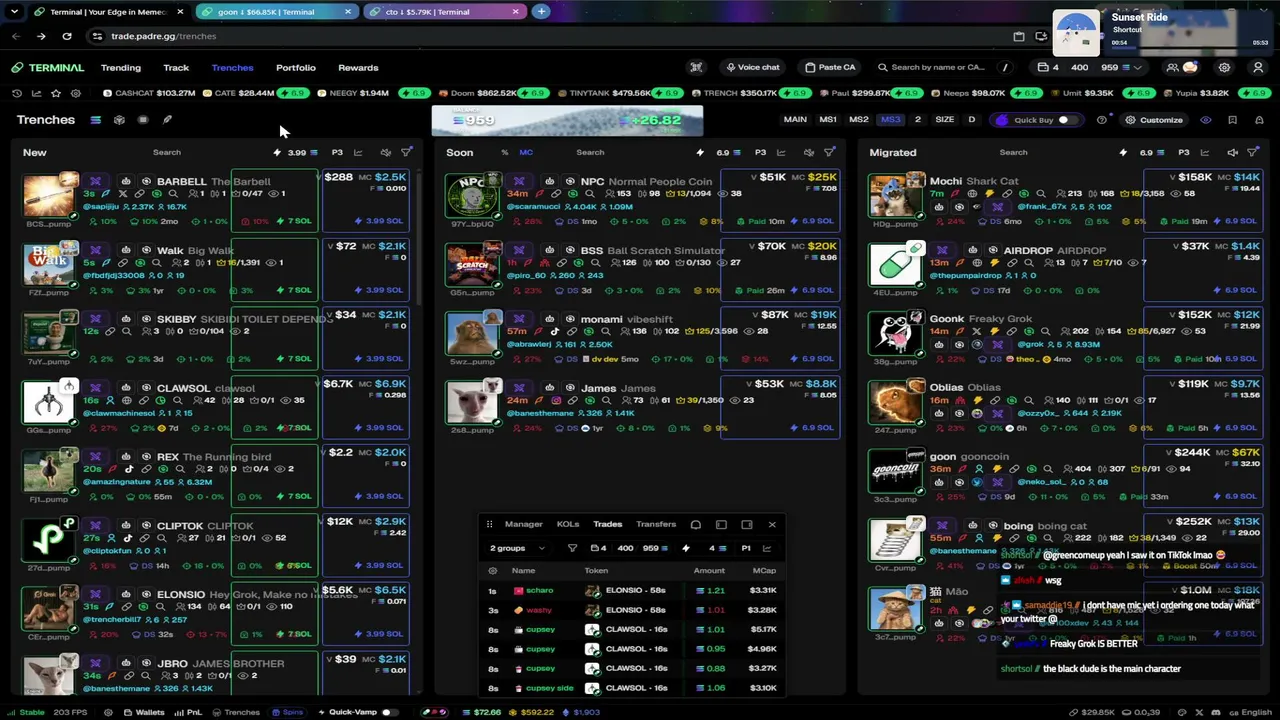Open the chart icon in the ticker bar

pos(36,93)
